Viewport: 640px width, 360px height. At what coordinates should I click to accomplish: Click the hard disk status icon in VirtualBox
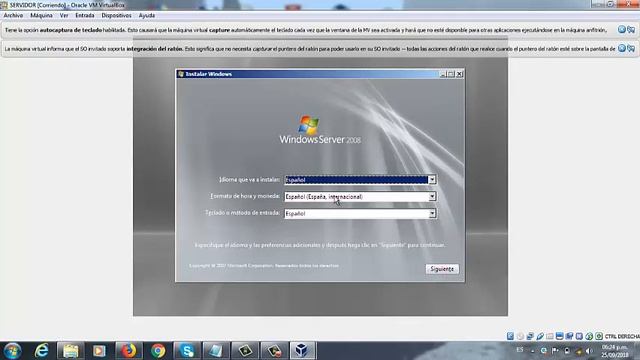click(510, 336)
